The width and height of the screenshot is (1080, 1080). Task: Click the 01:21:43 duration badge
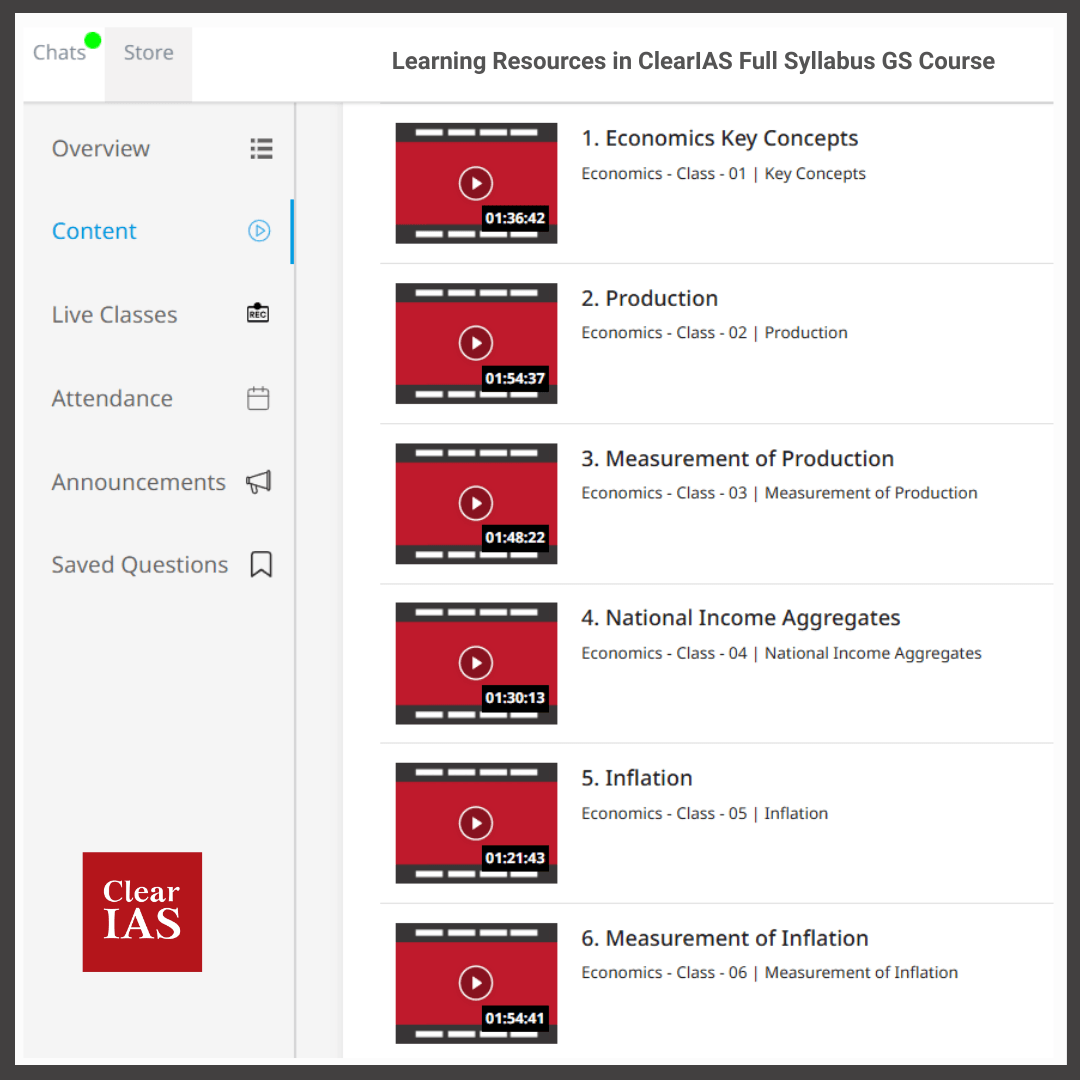coord(515,858)
